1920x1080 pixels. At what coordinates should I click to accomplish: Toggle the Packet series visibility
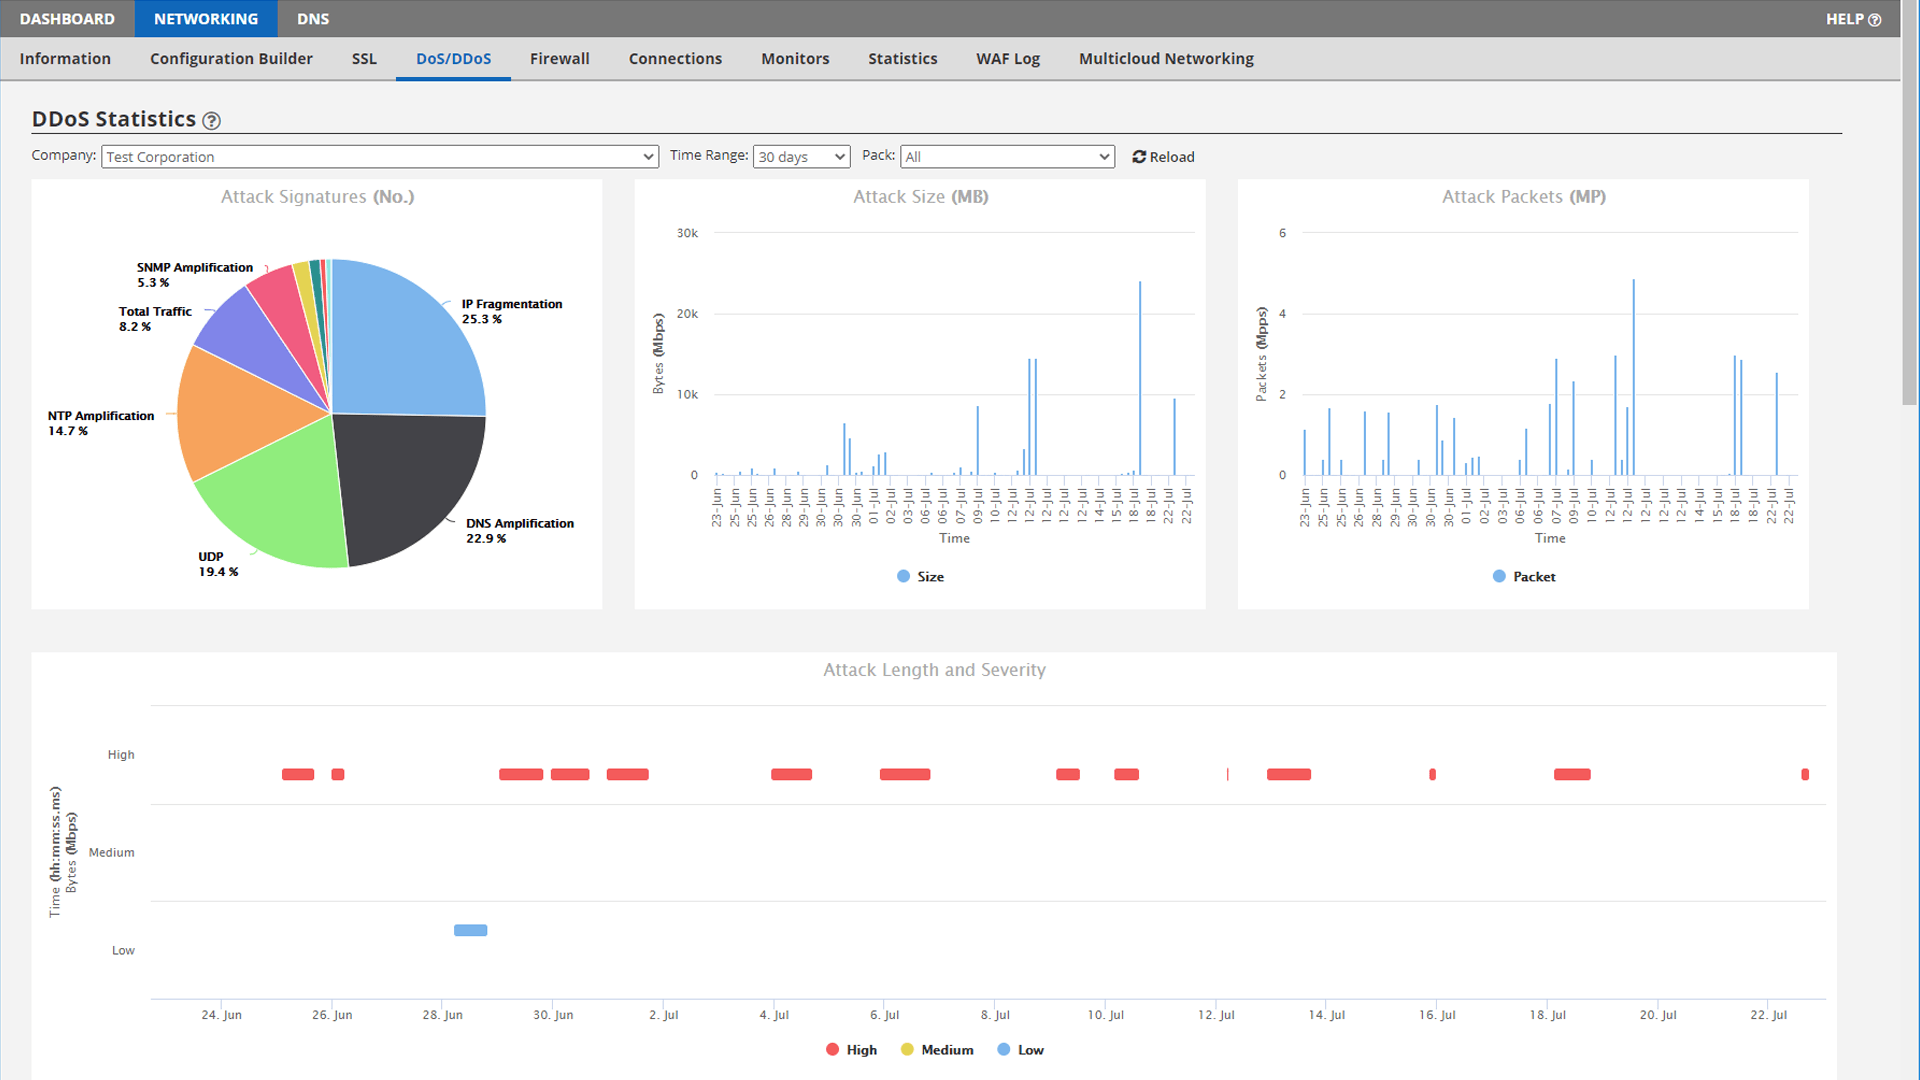pos(1523,576)
